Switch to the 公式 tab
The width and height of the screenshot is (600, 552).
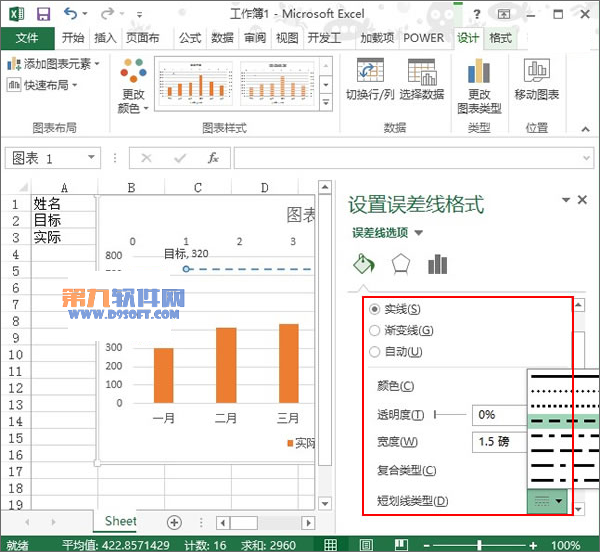[190, 38]
